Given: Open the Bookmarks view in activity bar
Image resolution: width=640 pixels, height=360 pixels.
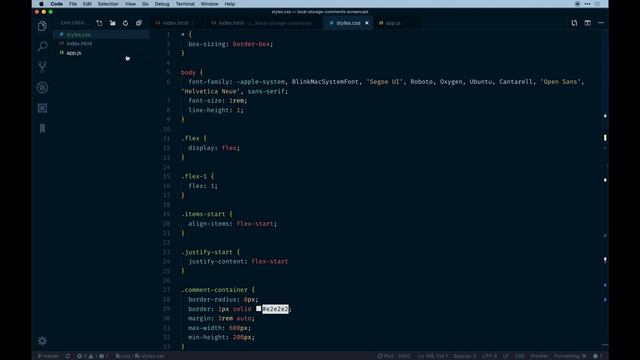Looking at the screenshot, I should (x=42, y=128).
